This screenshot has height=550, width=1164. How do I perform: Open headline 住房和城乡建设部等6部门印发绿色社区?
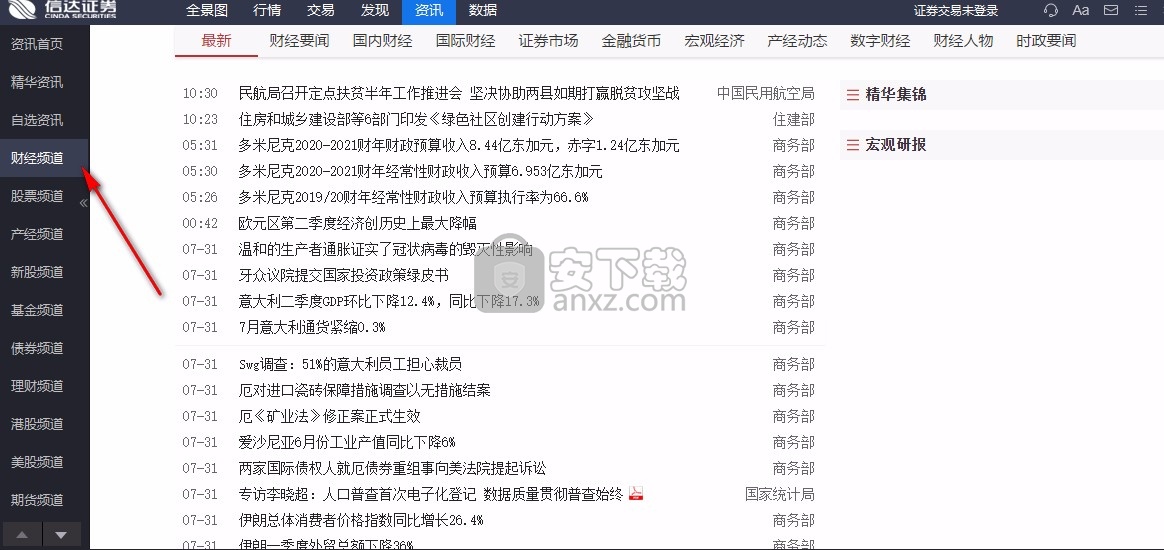click(x=416, y=120)
